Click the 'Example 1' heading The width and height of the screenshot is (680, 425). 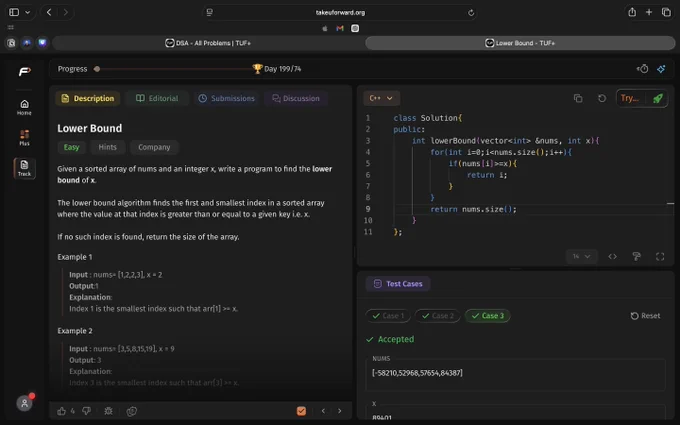(x=75, y=257)
